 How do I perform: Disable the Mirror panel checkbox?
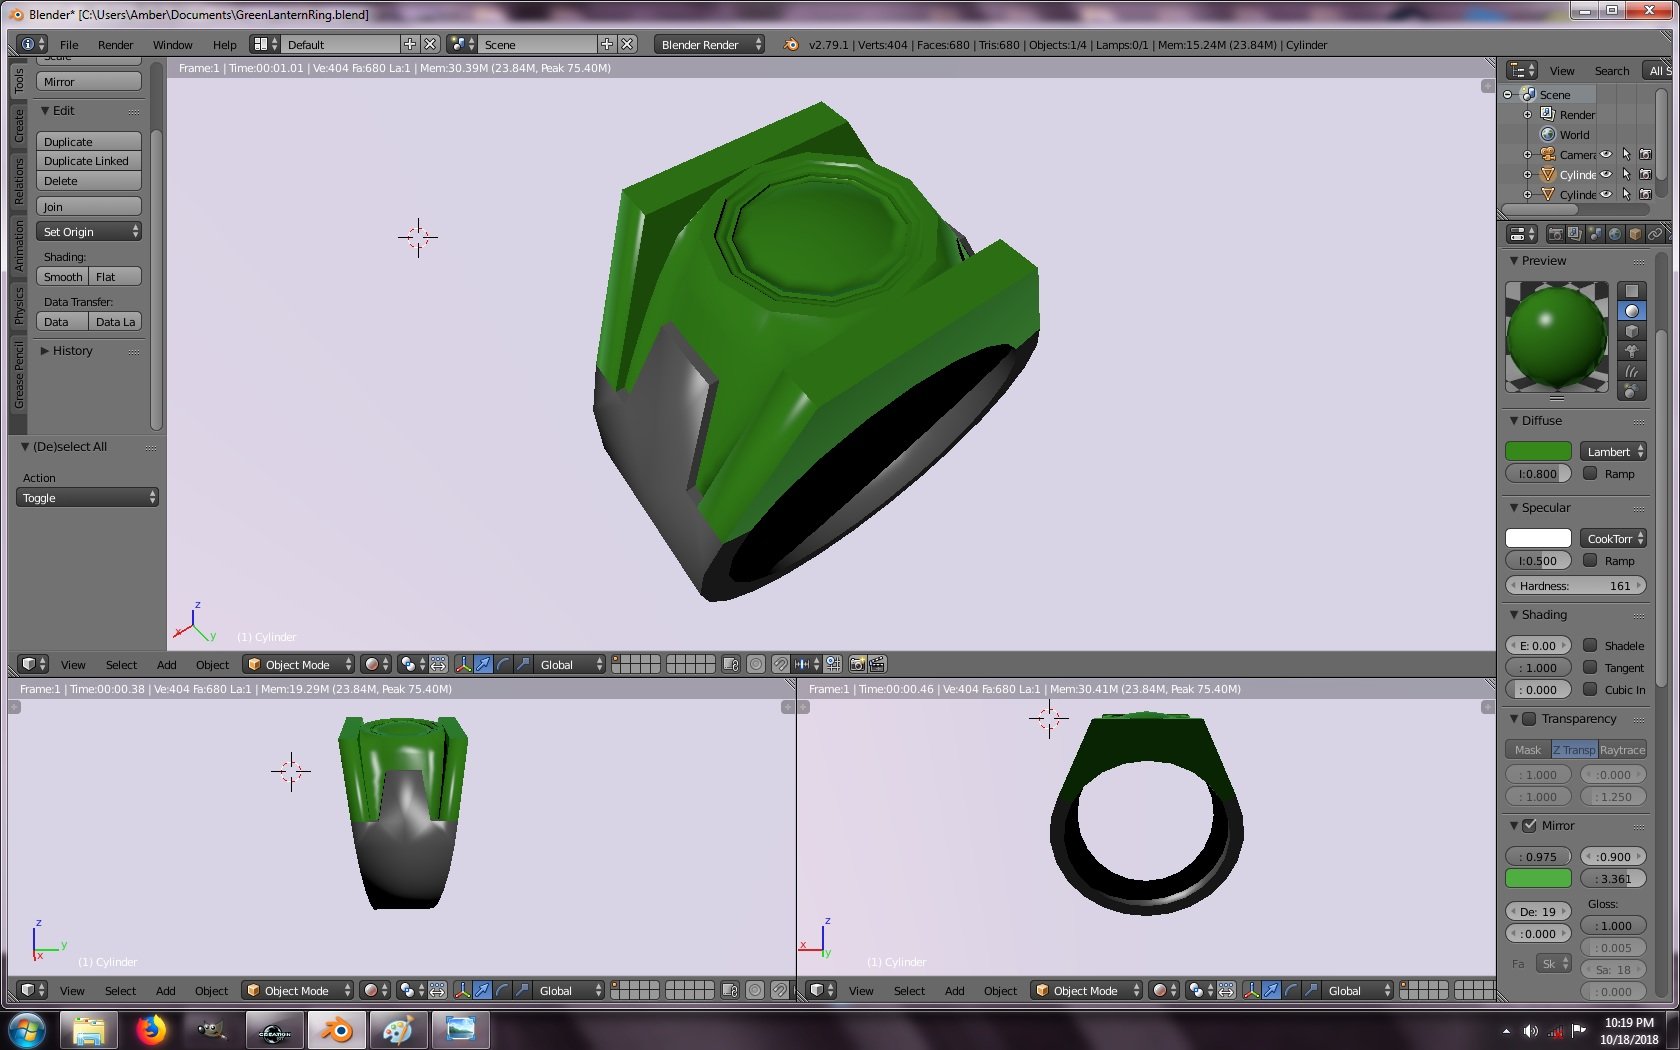click(1529, 826)
